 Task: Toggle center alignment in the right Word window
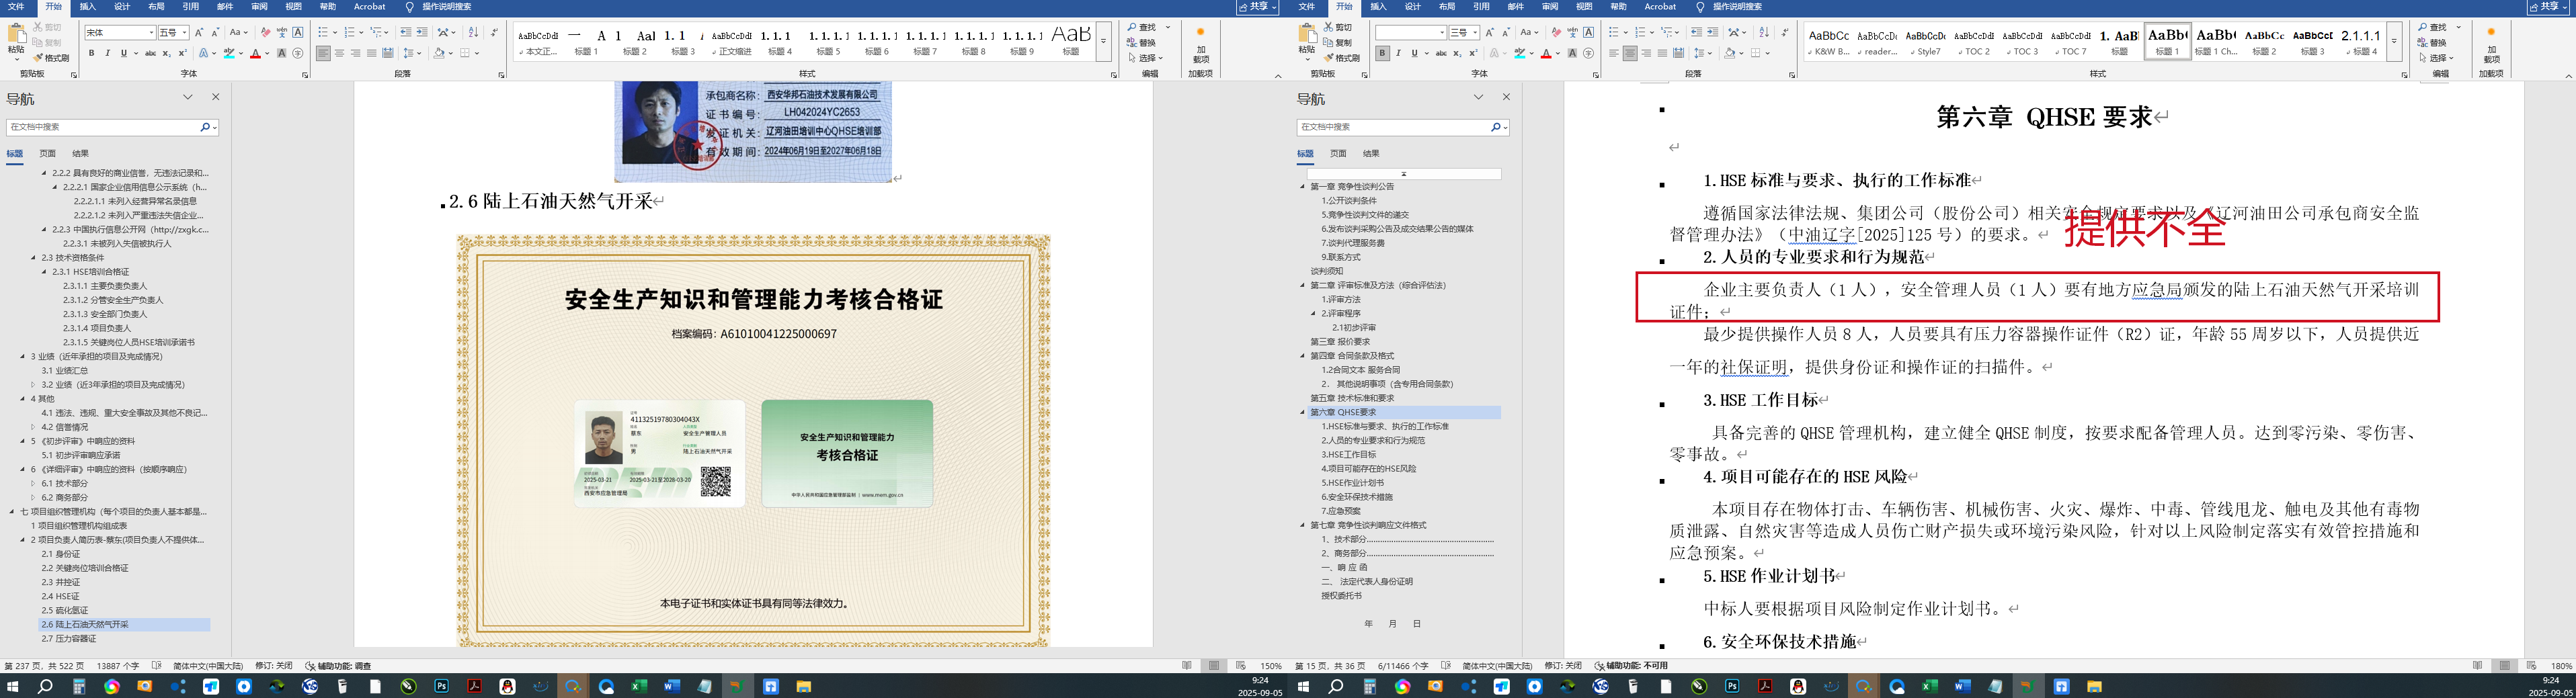pyautogui.click(x=1630, y=53)
